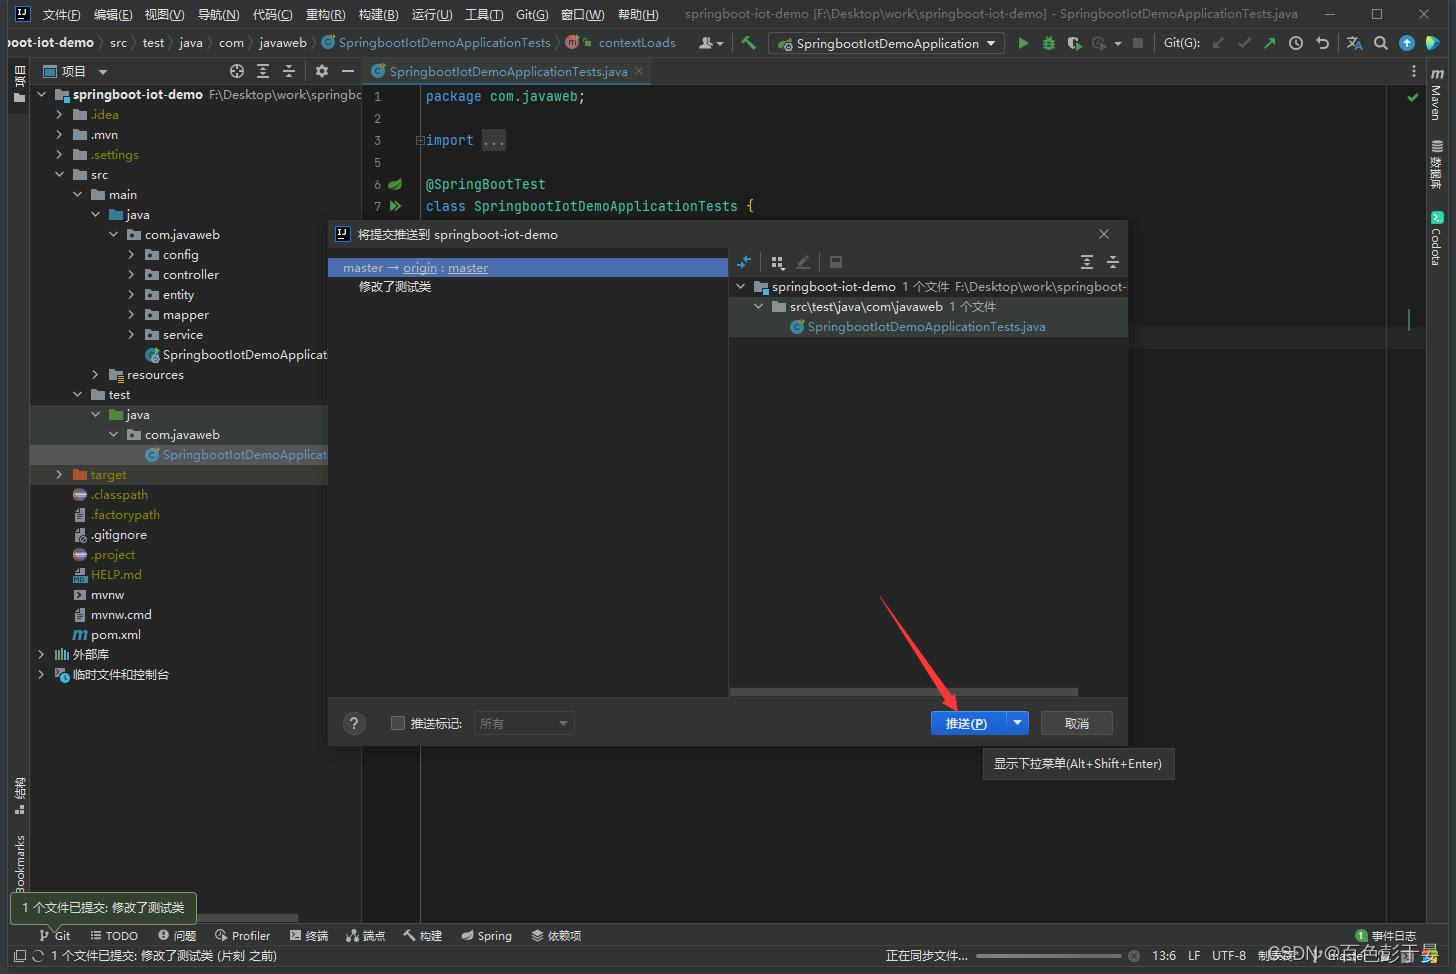Image resolution: width=1456 pixels, height=974 pixels.
Task: Collapse springboot-iot-demo node in push dialog
Action: coord(740,287)
